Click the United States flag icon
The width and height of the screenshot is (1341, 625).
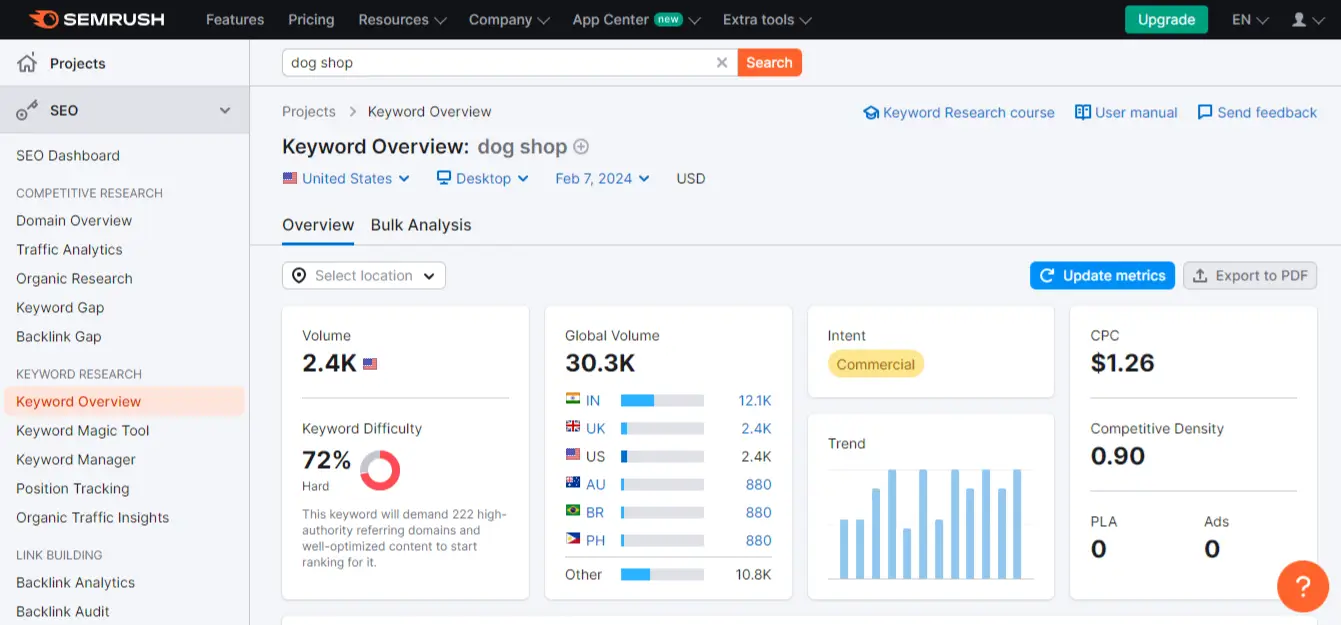(290, 178)
